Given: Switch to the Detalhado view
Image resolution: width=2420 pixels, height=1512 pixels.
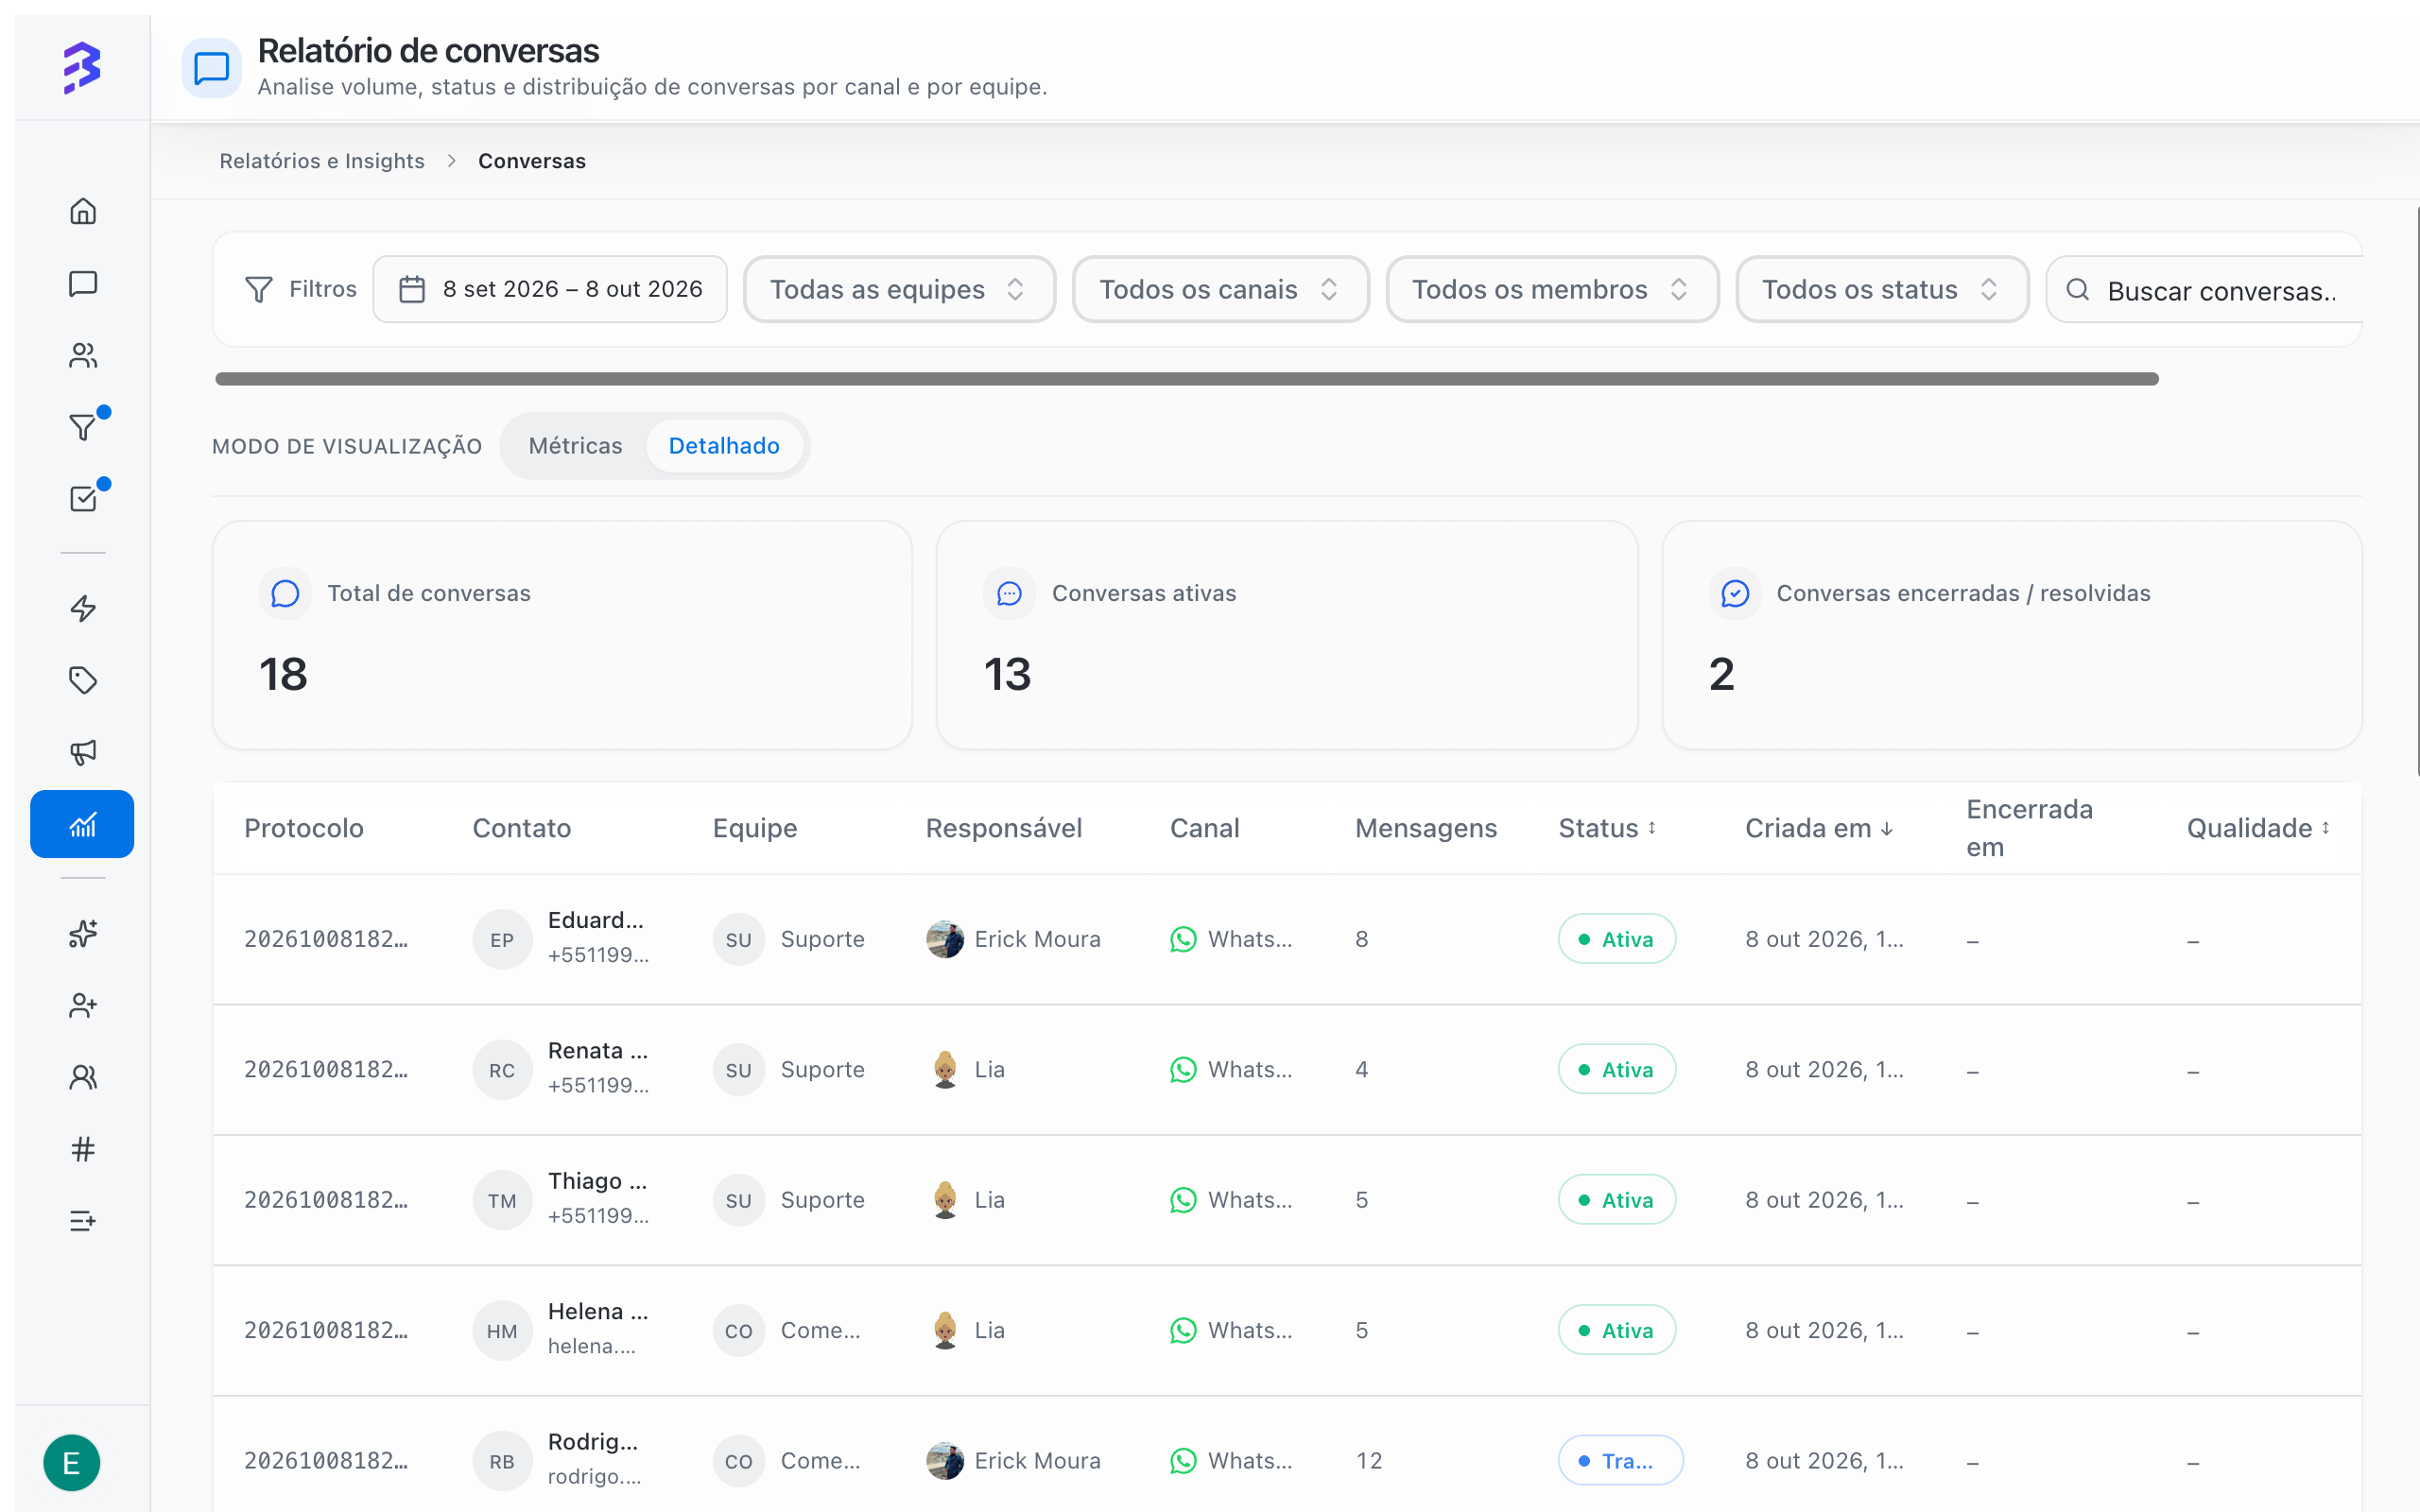Looking at the screenshot, I should coord(724,446).
